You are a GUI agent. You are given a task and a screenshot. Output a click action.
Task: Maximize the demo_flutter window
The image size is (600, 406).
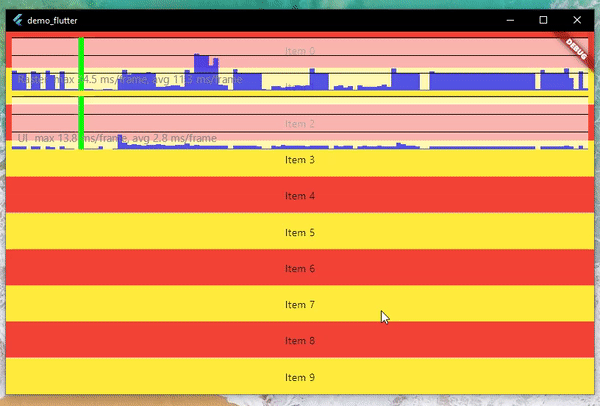click(543, 20)
